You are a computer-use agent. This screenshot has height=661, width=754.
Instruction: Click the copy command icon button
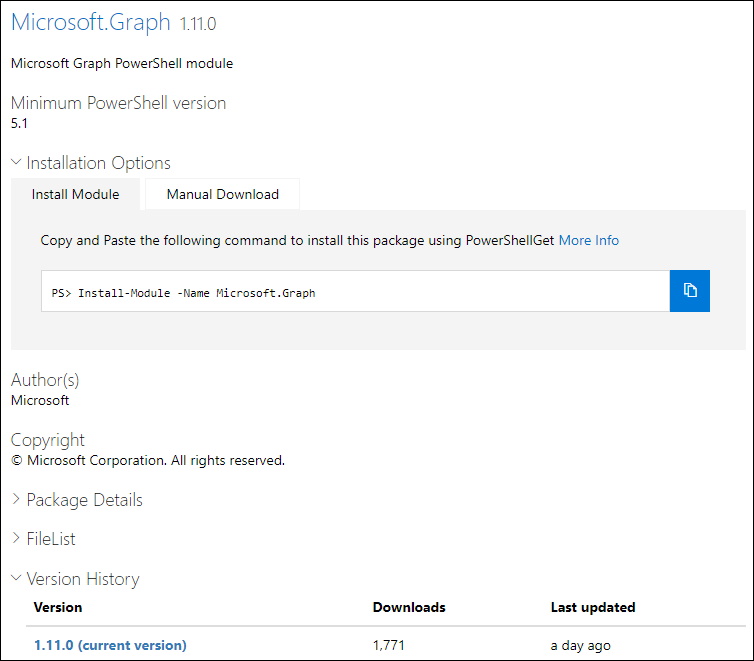point(689,291)
